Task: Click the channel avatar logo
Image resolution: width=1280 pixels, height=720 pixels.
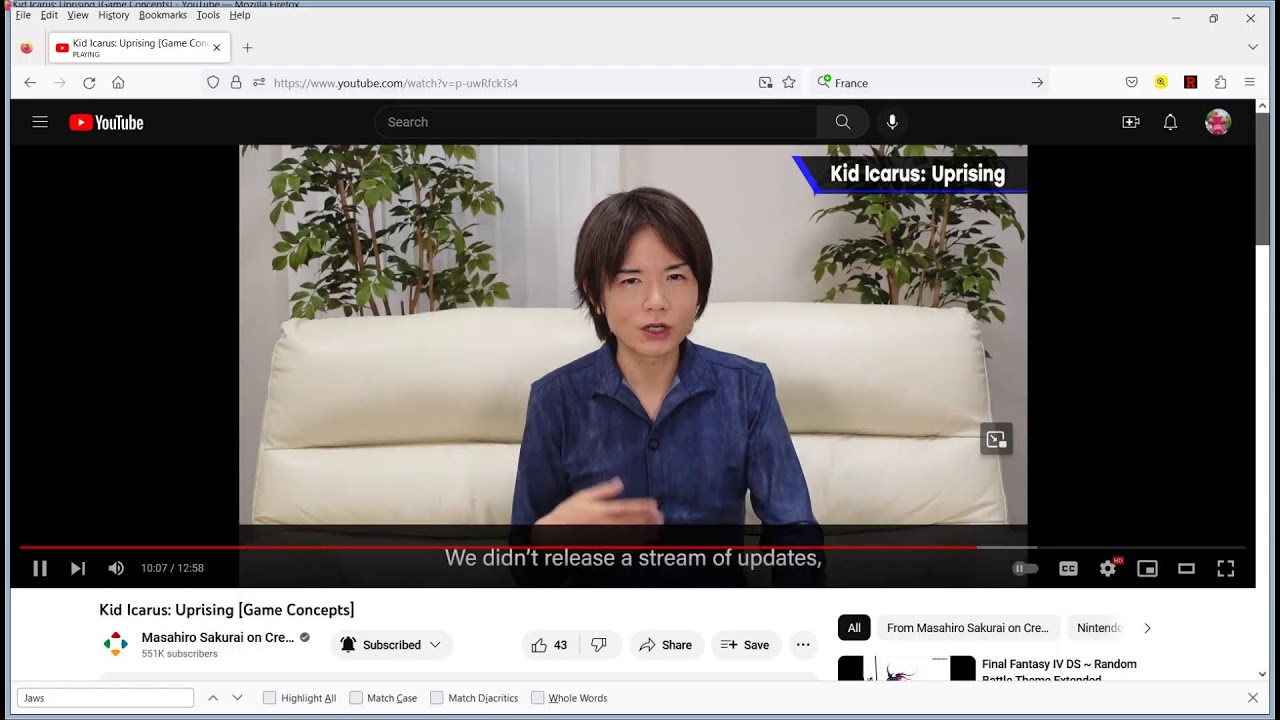Action: click(116, 644)
